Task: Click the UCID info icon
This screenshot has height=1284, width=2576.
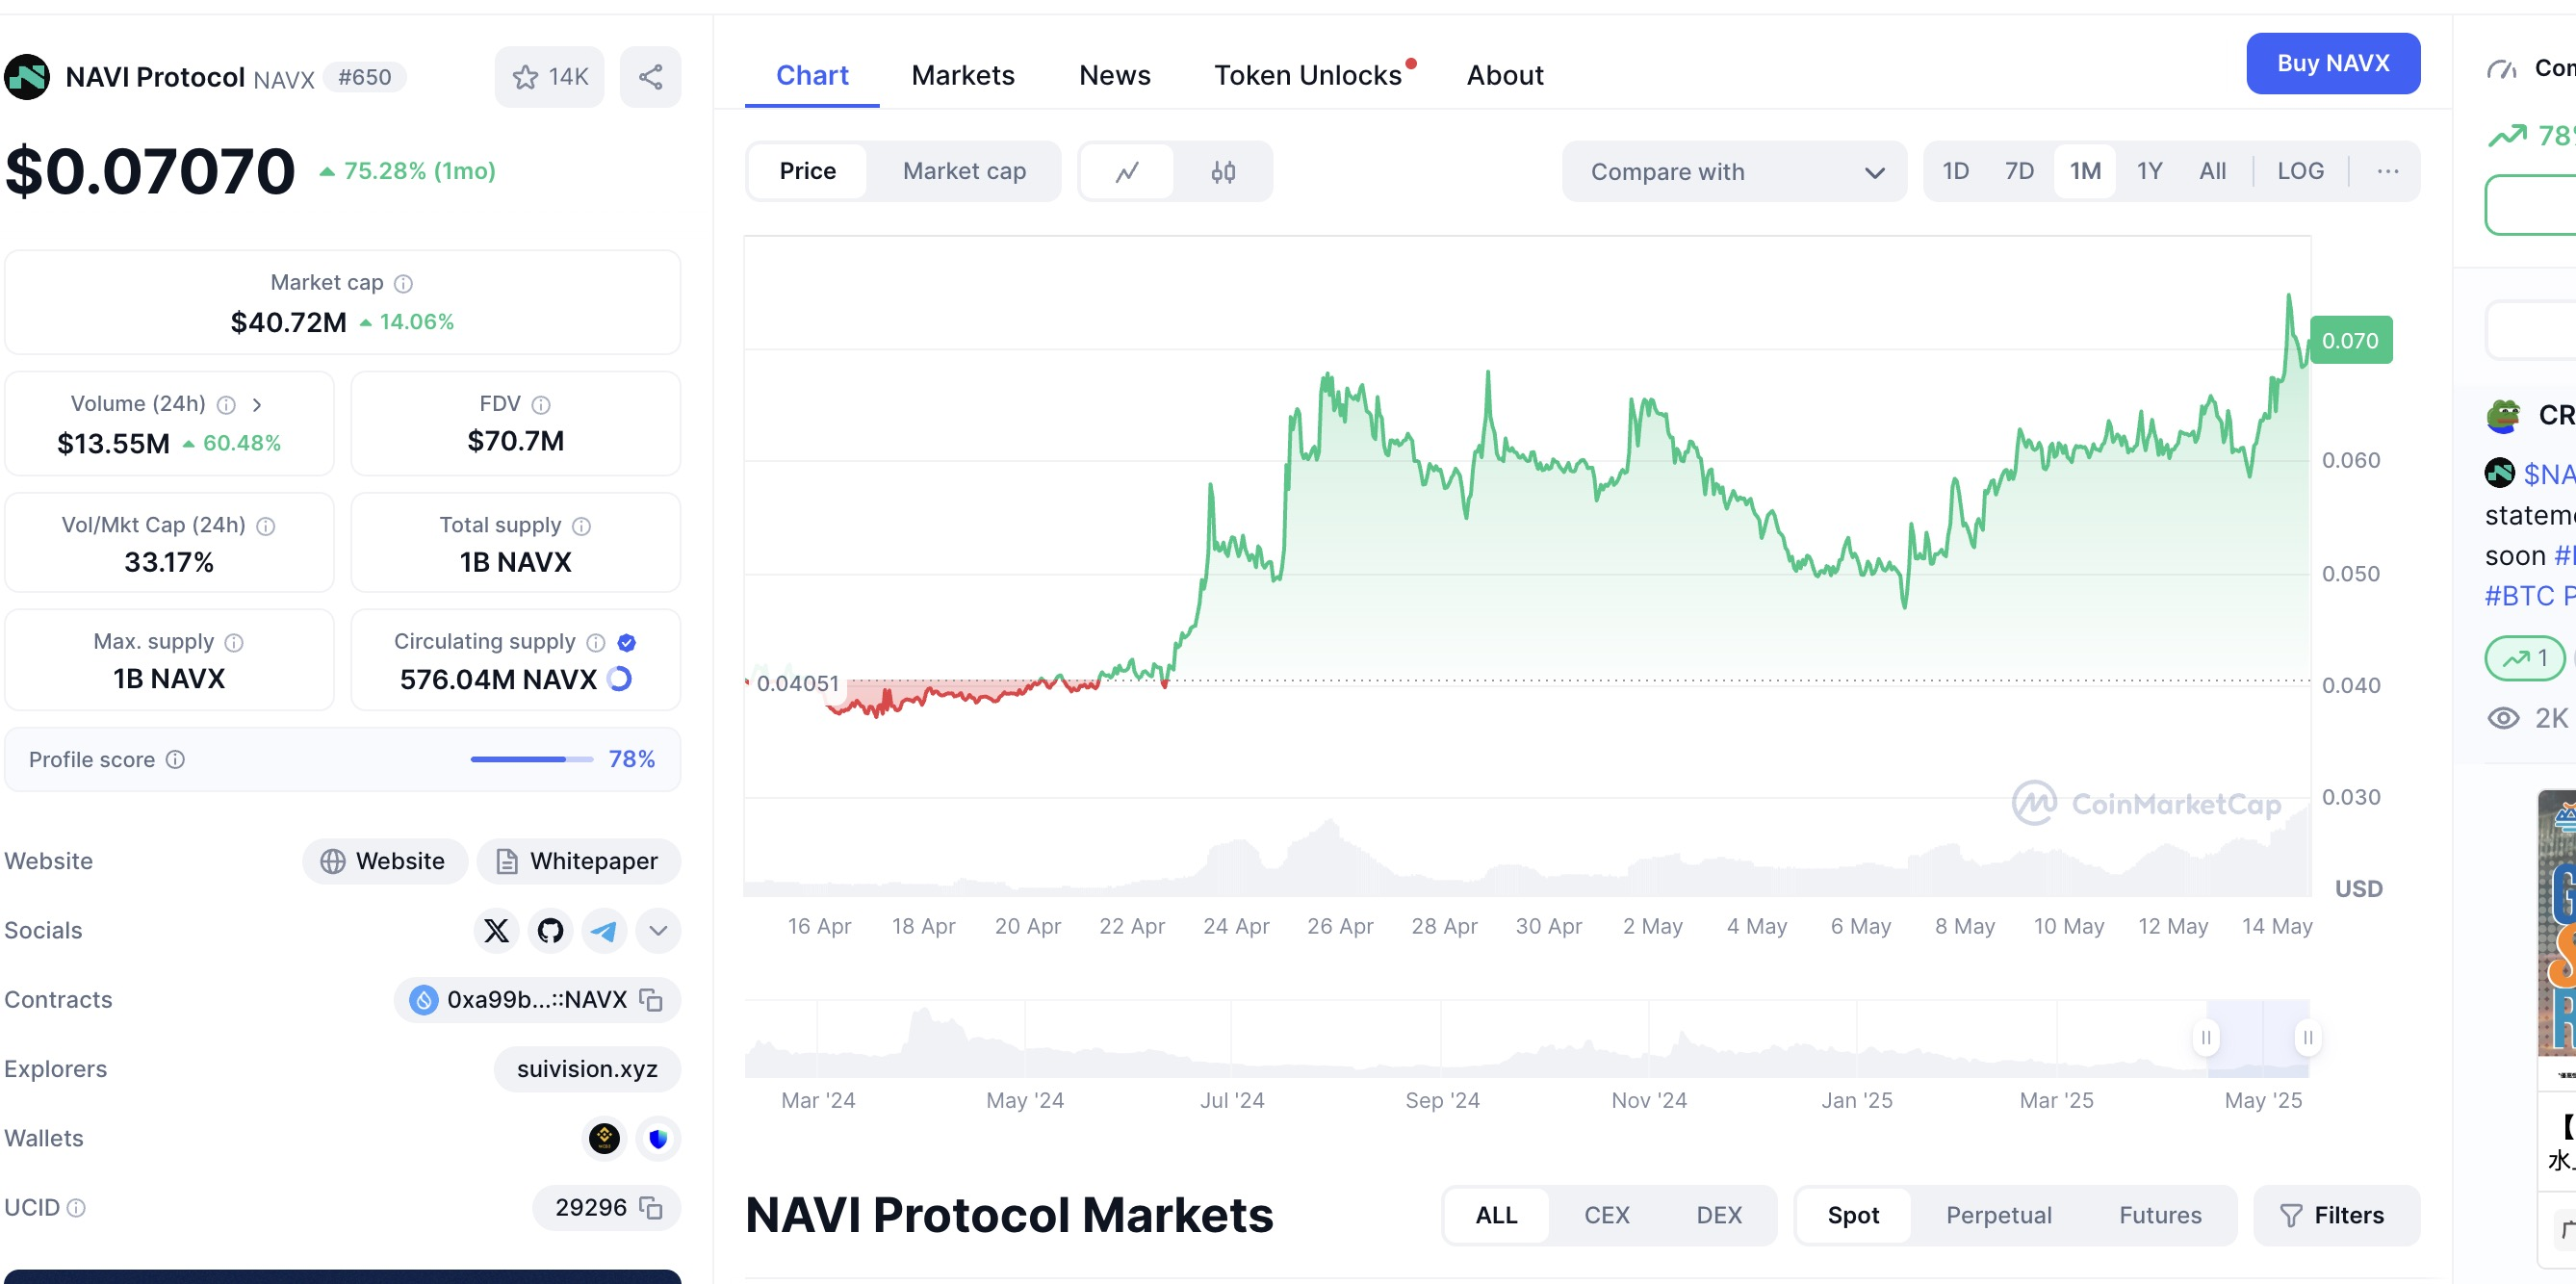Action: (x=76, y=1208)
